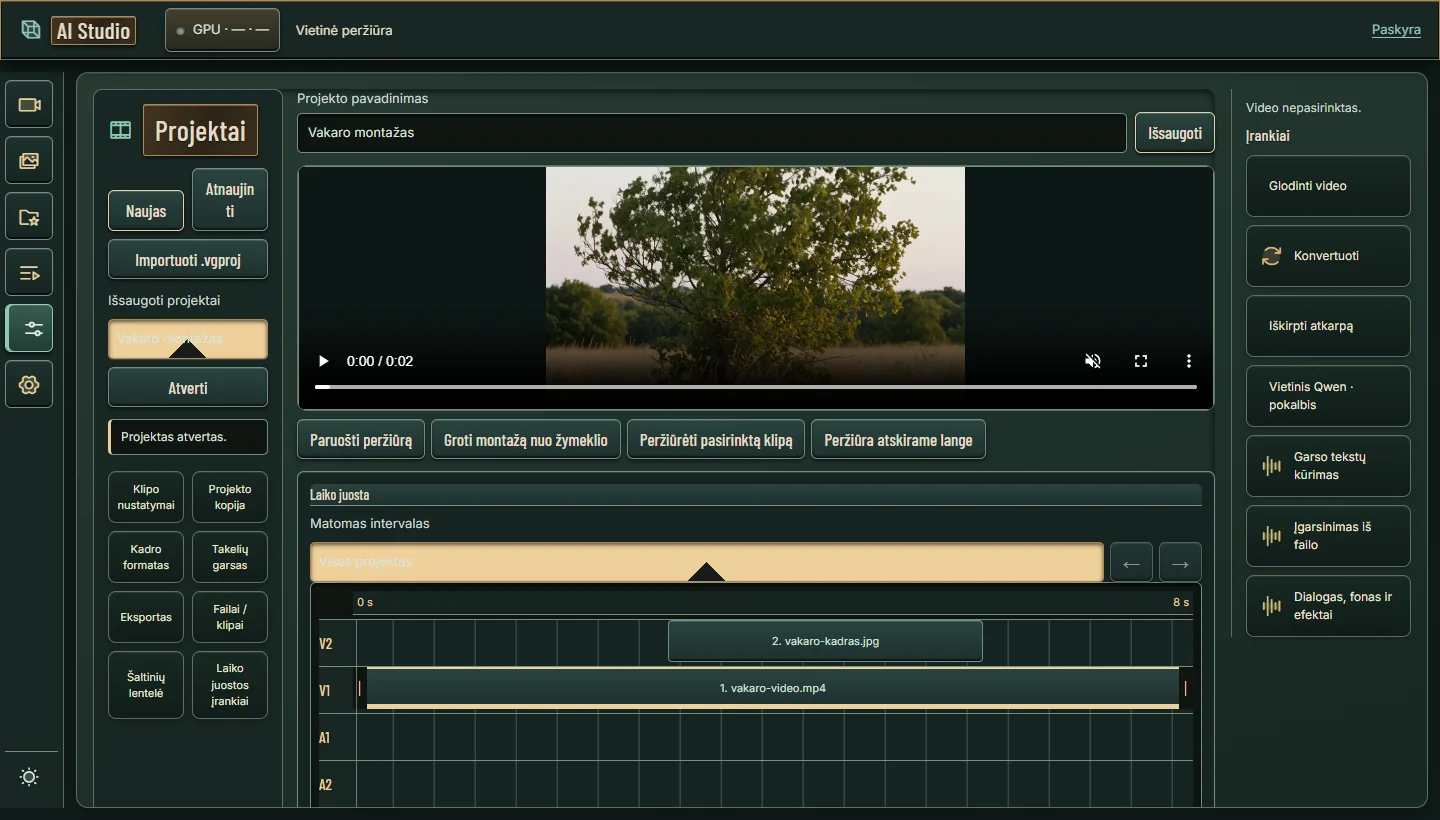Open the video player more options menu
This screenshot has height=820, width=1440.
coord(1189,361)
